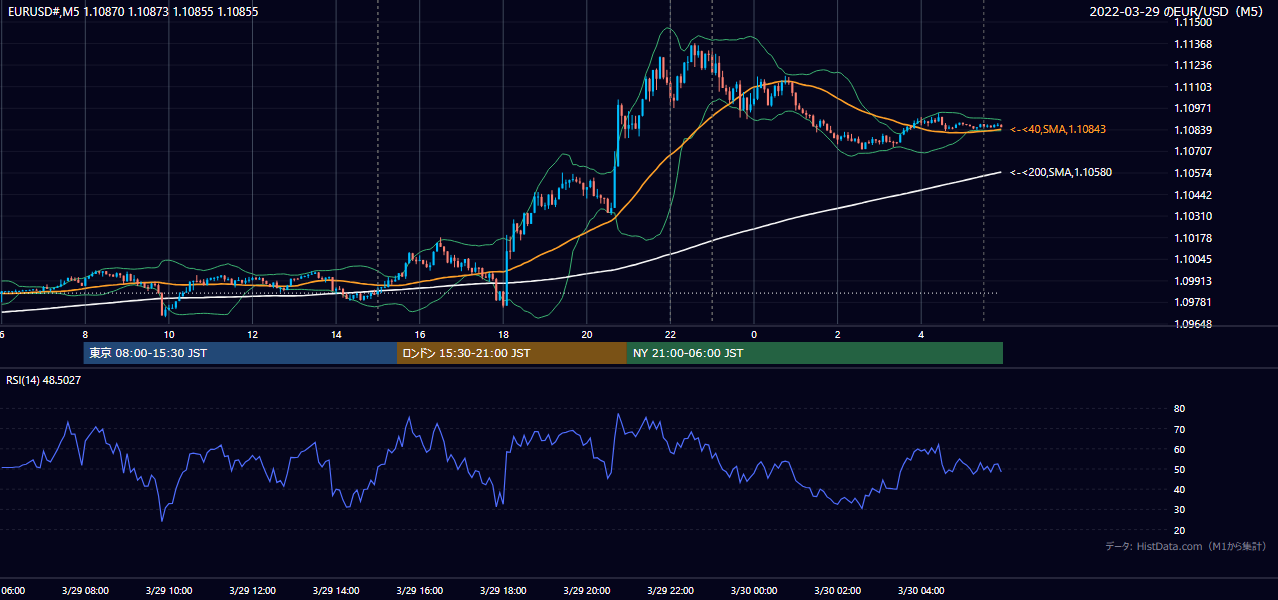Select the 東京 08:00-15:30 JST session bar
Screen dimensions: 1278x600
(x=240, y=353)
